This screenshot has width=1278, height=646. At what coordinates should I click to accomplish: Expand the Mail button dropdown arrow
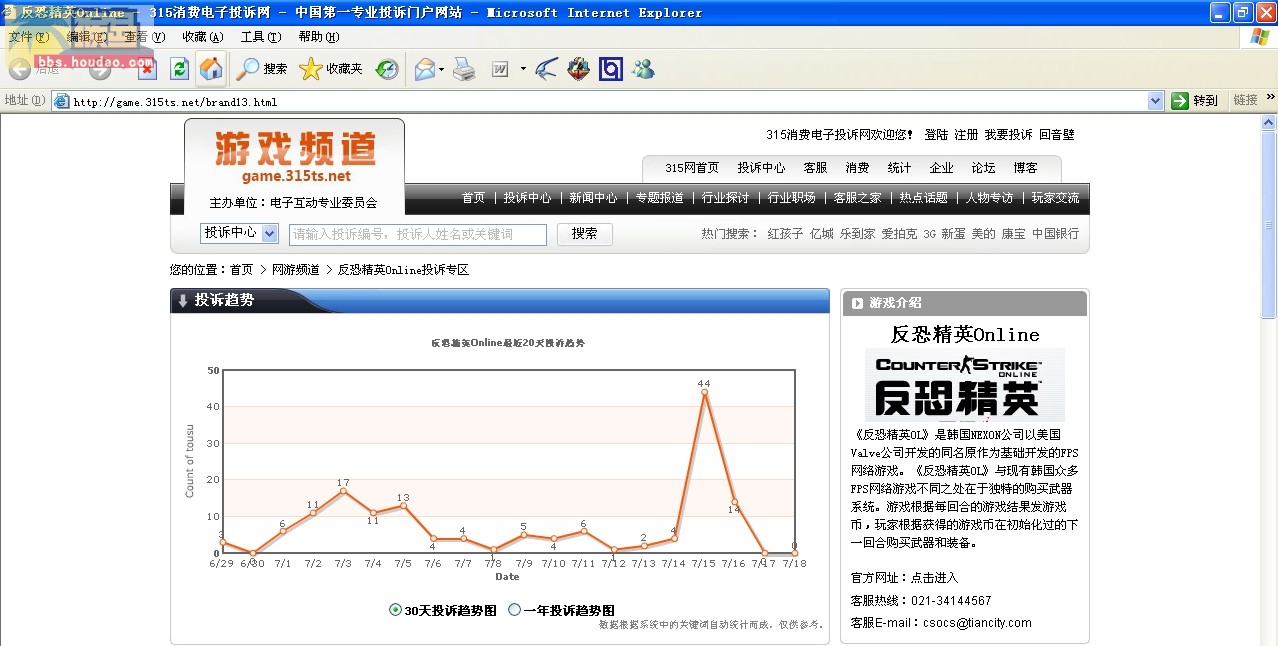[x=441, y=69]
